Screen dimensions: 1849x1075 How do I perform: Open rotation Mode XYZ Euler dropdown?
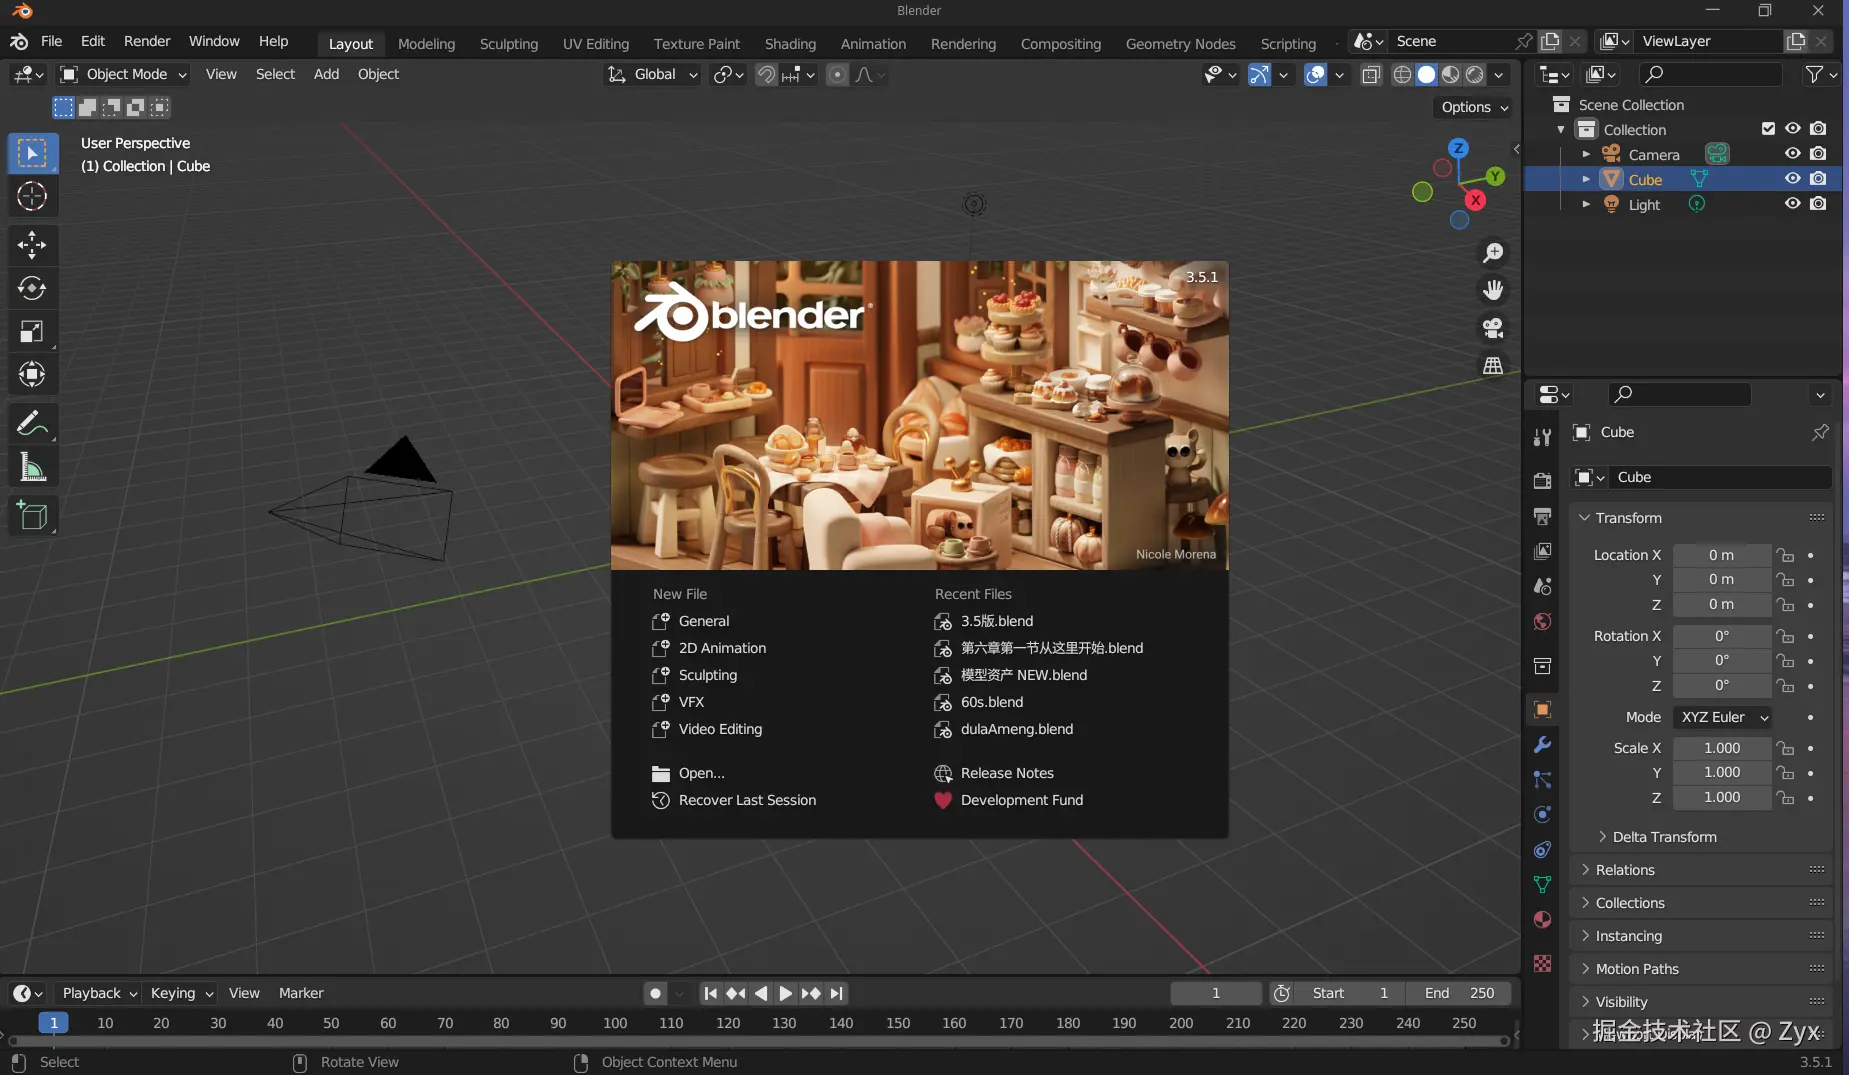tap(1724, 717)
